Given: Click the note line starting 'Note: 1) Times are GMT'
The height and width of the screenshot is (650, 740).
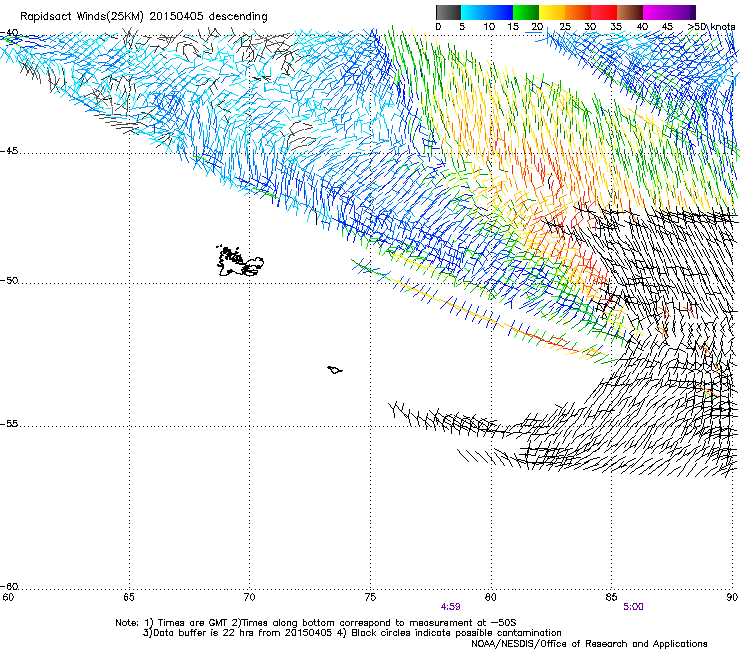Looking at the screenshot, I should pyautogui.click(x=316, y=623).
